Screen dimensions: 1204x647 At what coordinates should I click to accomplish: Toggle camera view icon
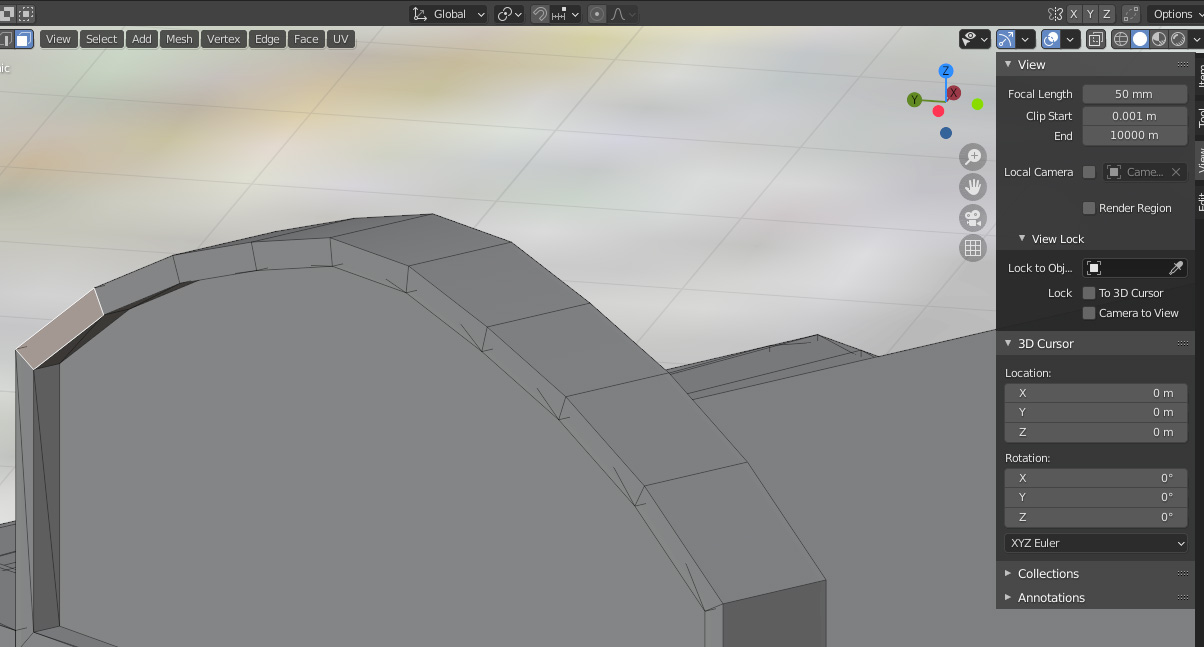click(x=973, y=218)
